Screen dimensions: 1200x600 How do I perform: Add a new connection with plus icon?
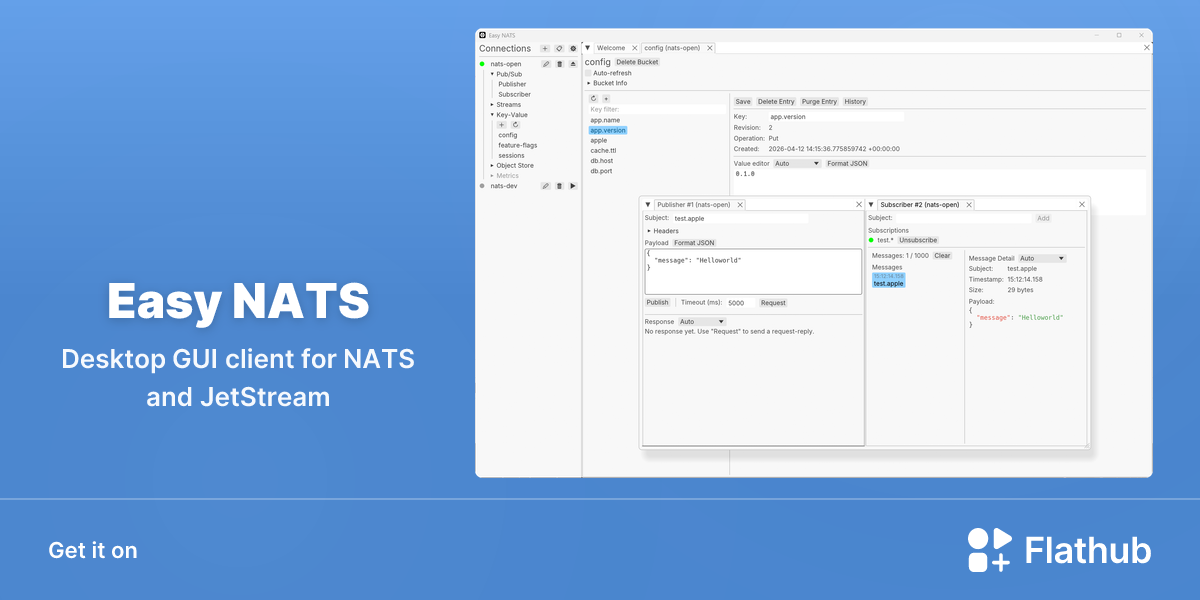(x=545, y=48)
